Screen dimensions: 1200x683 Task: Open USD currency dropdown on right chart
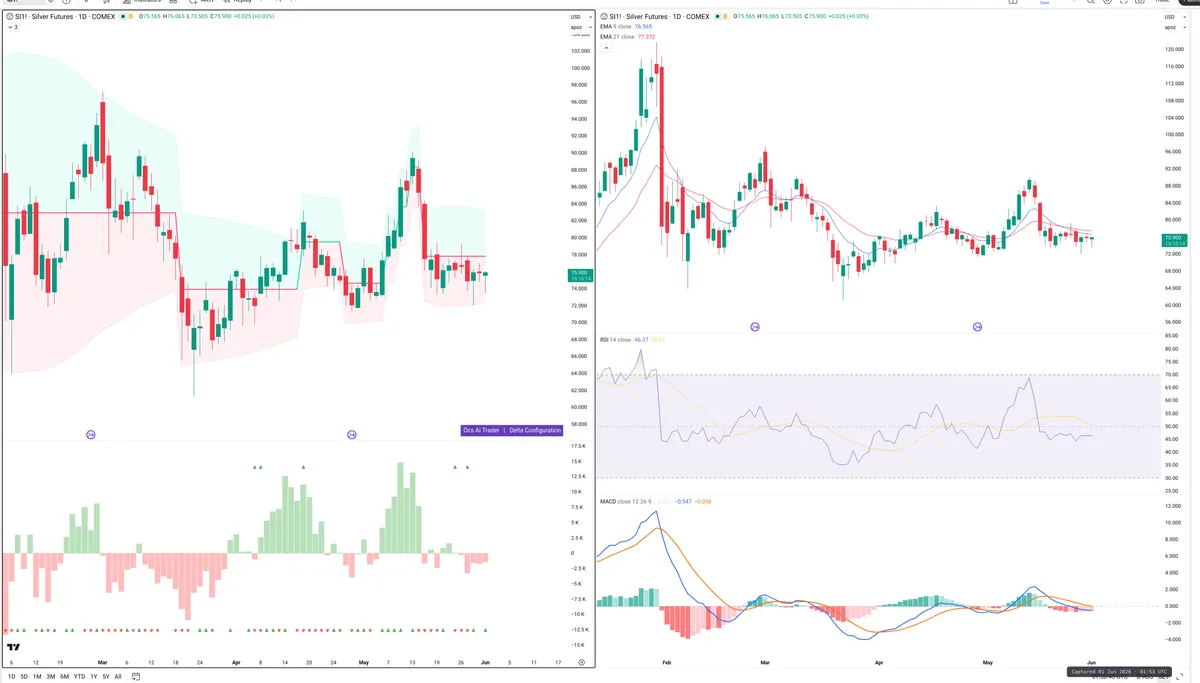1173,17
